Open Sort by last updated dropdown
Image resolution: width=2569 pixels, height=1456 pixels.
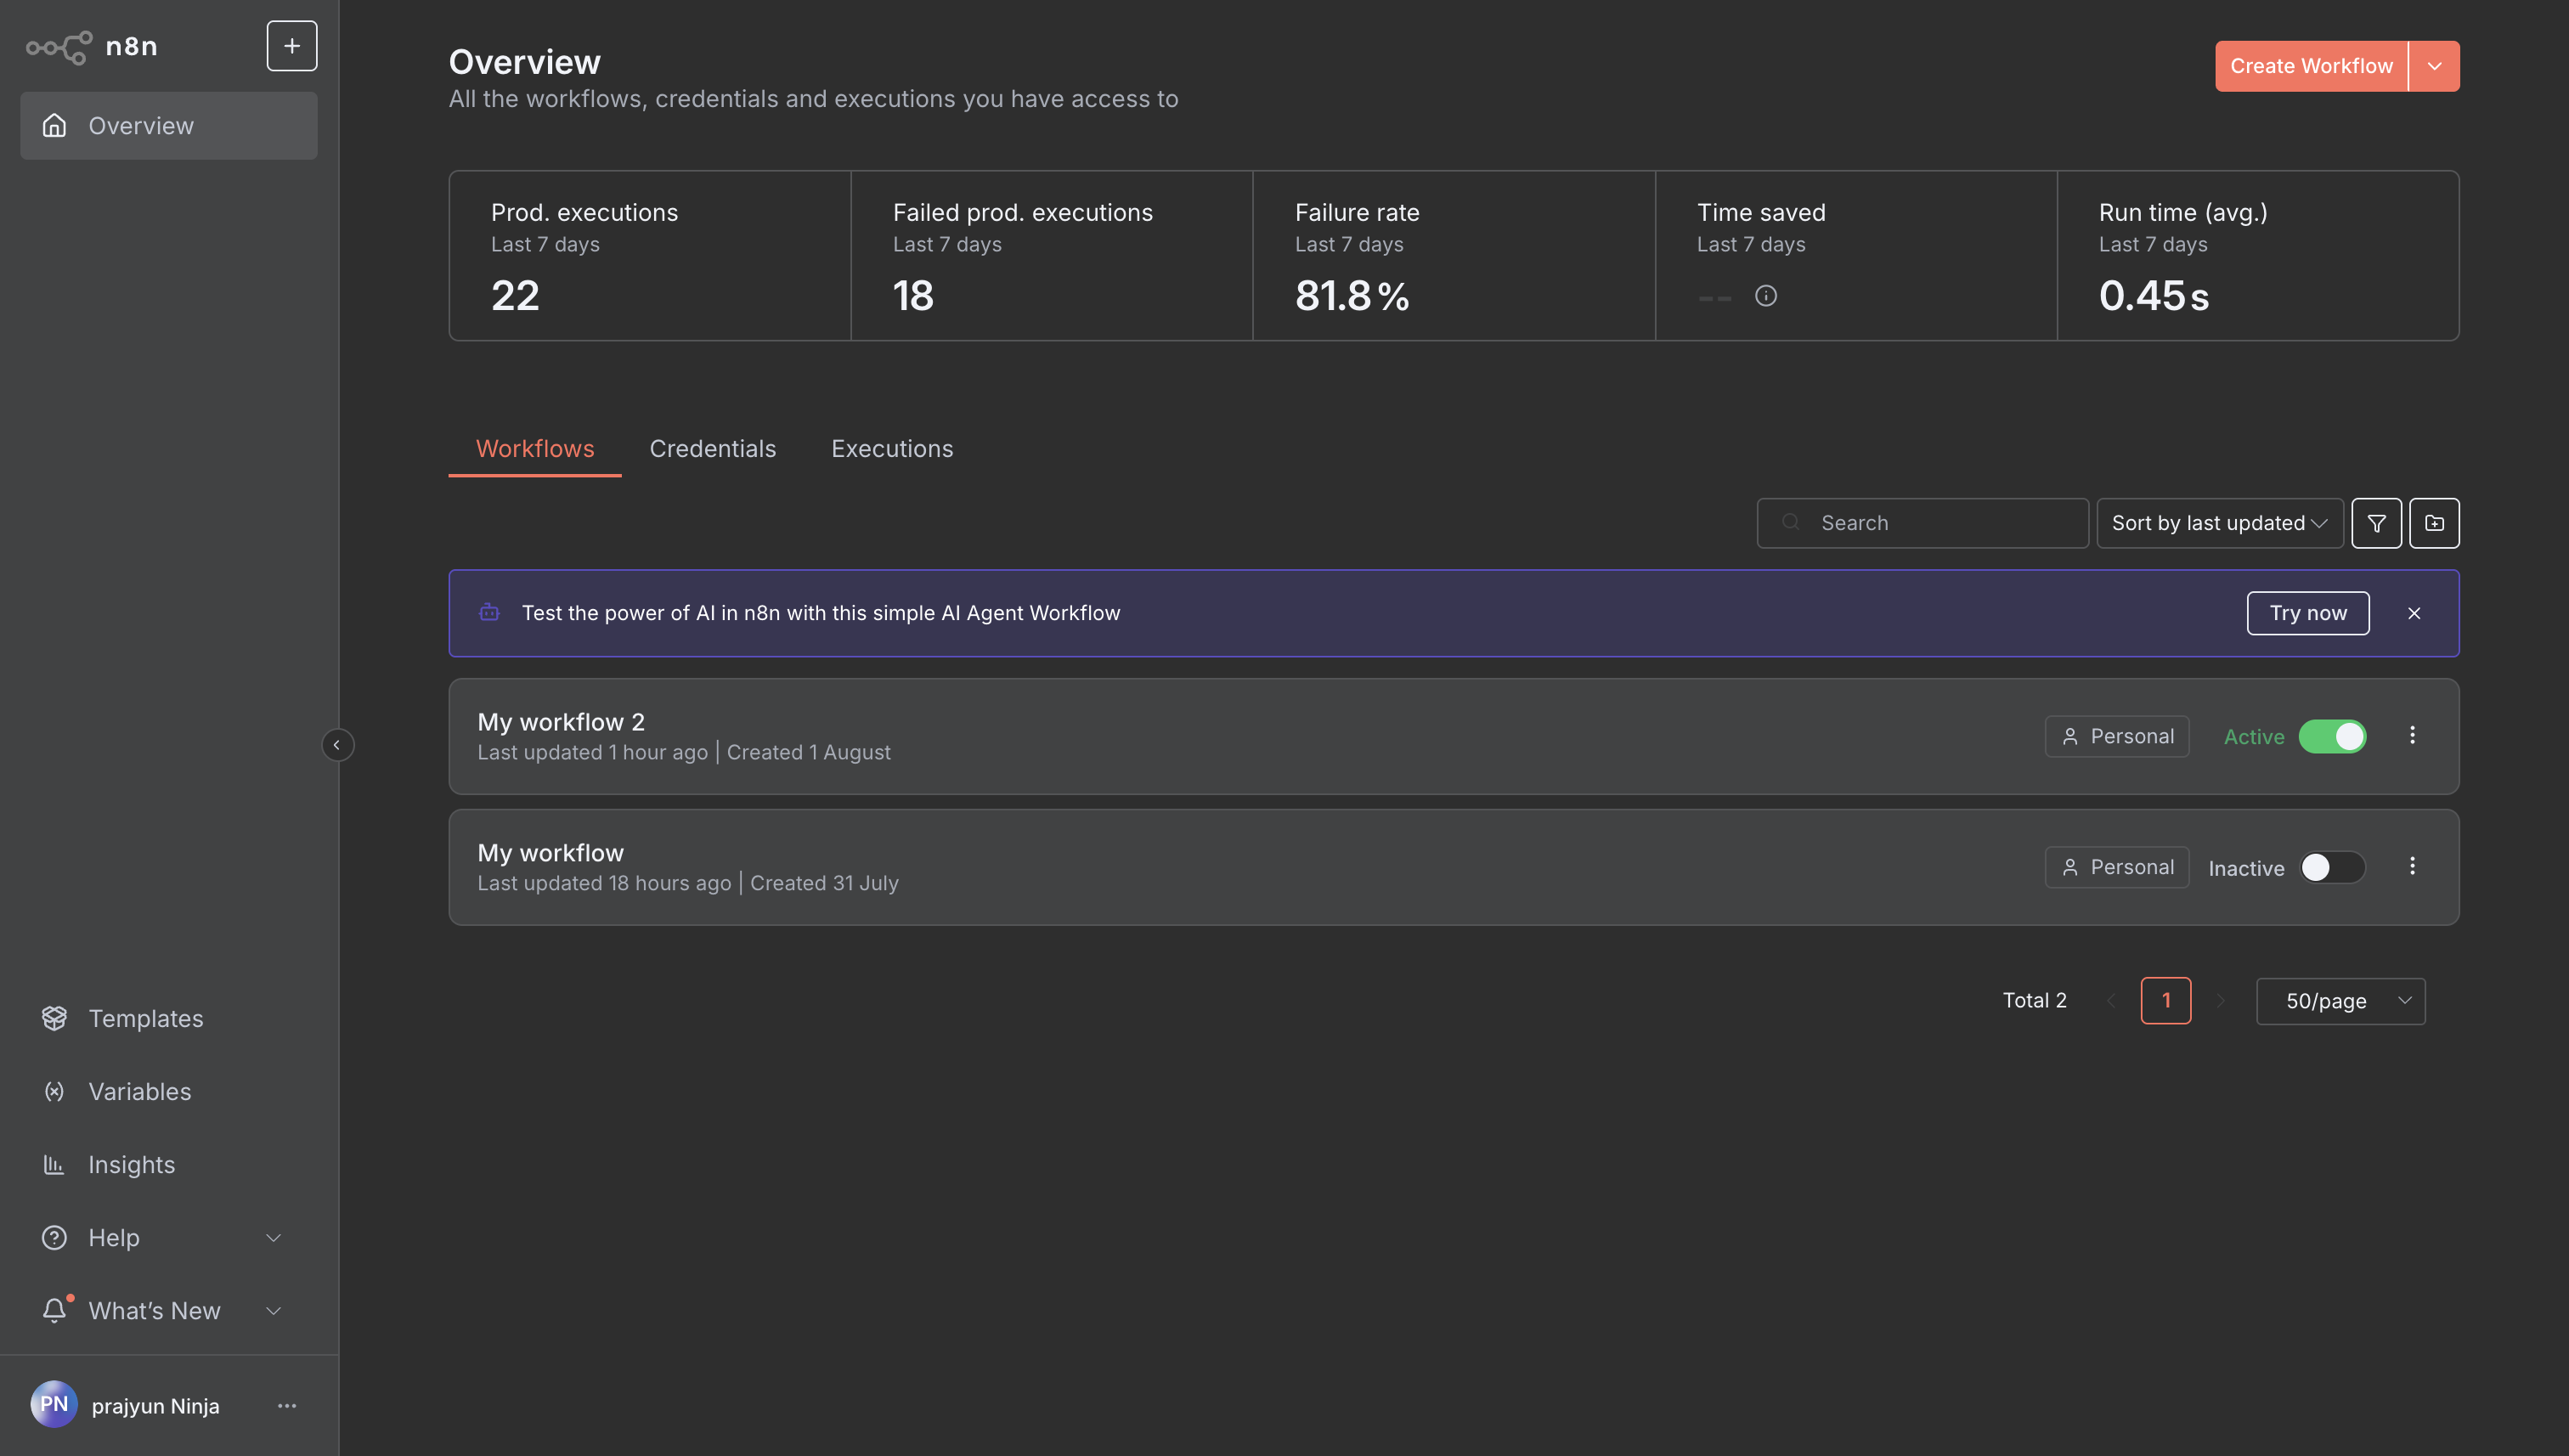2219,523
